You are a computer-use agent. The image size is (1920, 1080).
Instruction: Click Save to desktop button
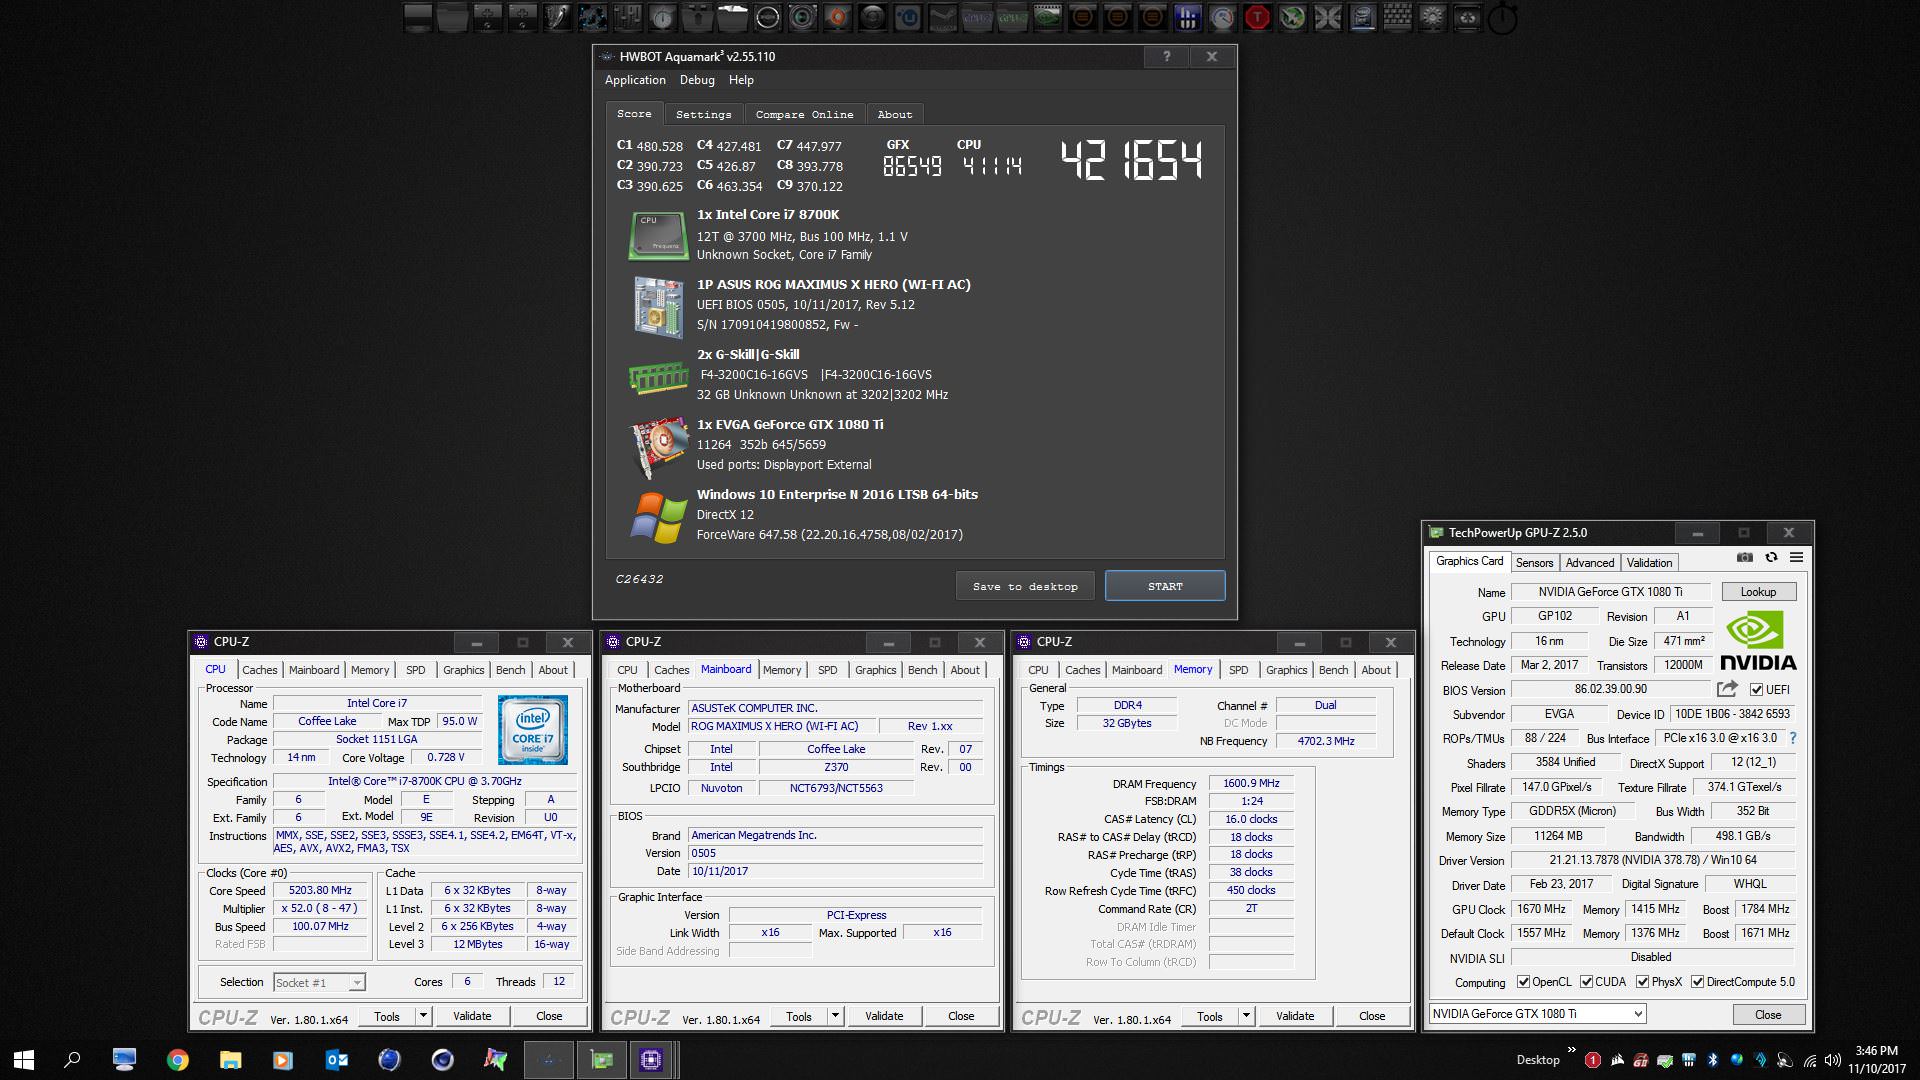pyautogui.click(x=1025, y=586)
